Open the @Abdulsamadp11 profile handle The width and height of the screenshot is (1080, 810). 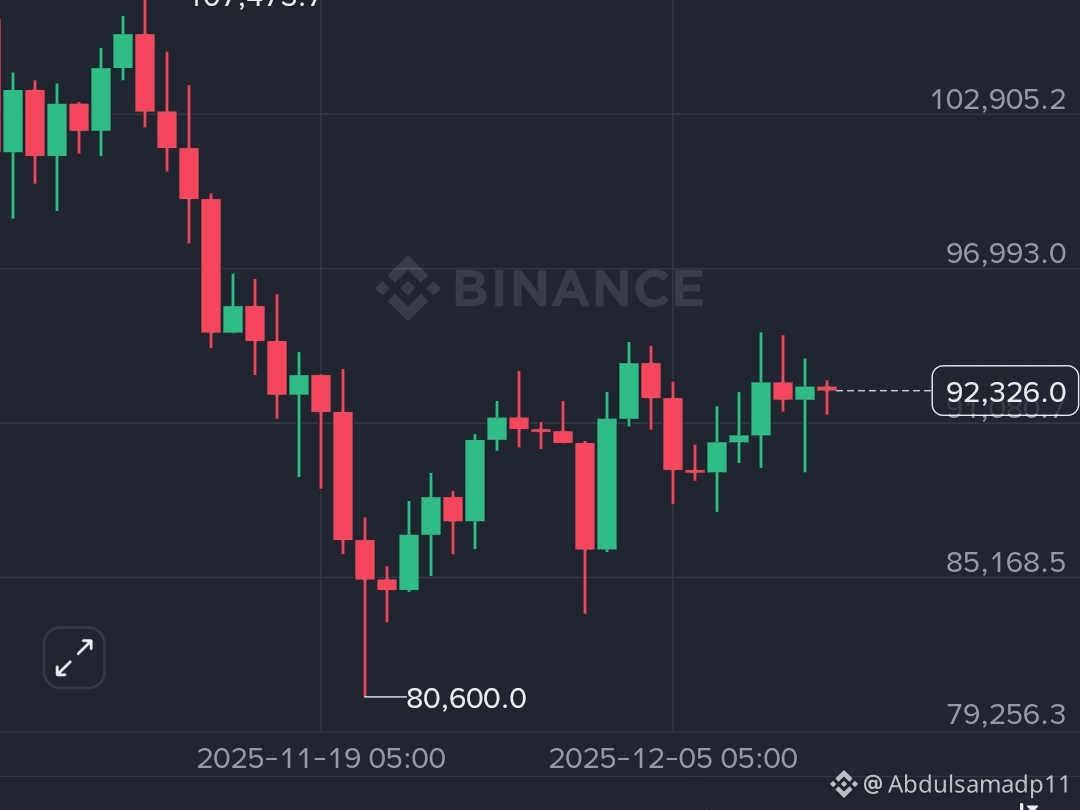(966, 784)
